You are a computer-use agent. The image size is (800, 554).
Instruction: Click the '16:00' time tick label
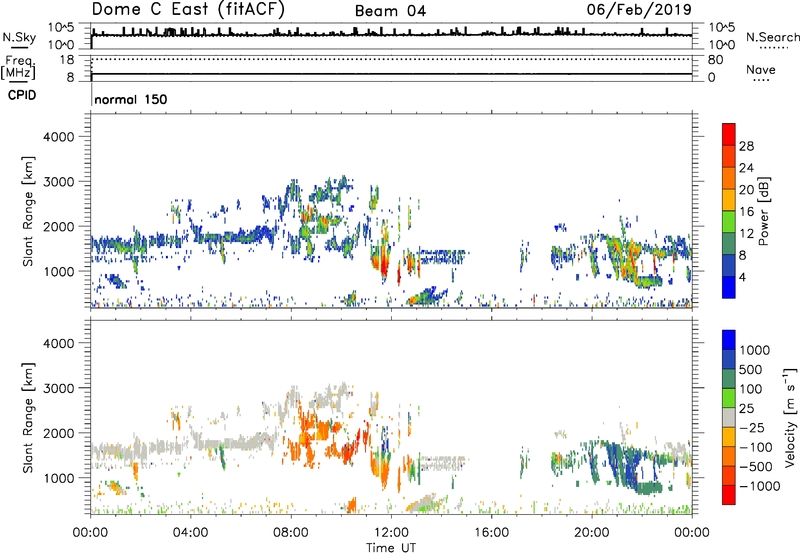click(x=491, y=533)
